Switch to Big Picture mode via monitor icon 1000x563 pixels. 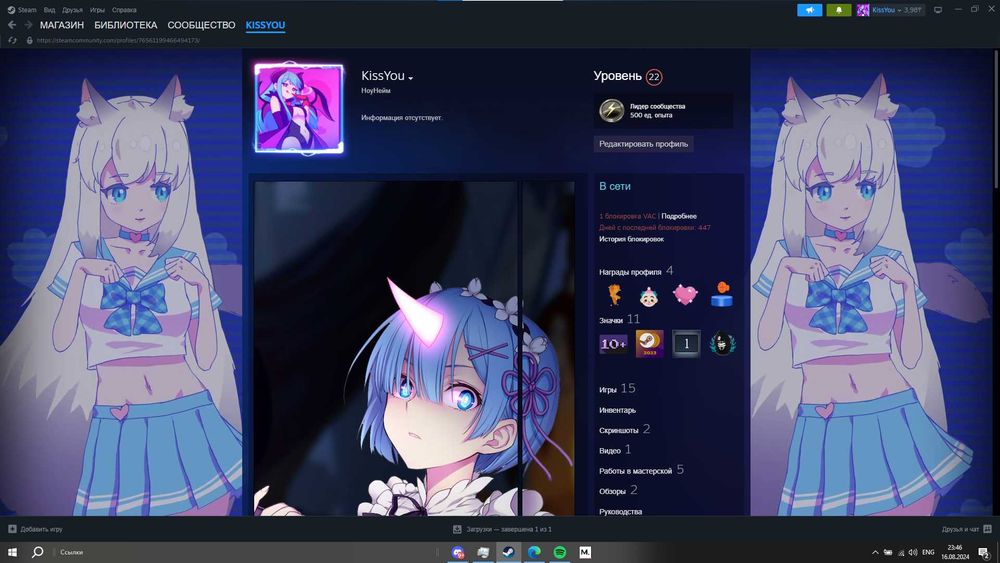[x=938, y=10]
